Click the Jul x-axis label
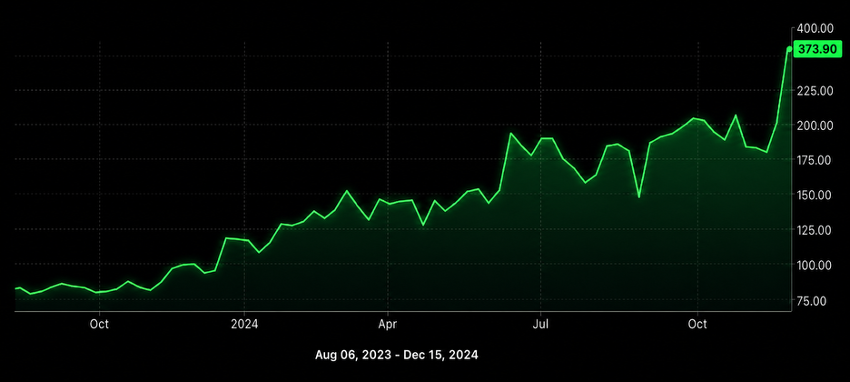850x382 pixels. [x=540, y=325]
